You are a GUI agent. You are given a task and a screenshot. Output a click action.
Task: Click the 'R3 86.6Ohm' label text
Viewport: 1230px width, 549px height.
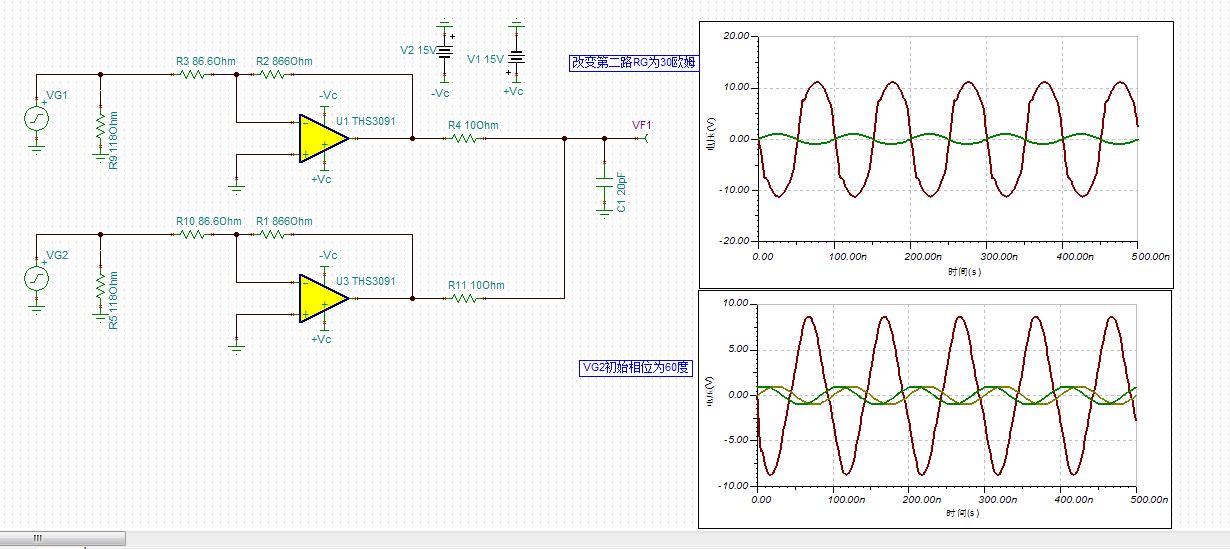click(x=204, y=62)
